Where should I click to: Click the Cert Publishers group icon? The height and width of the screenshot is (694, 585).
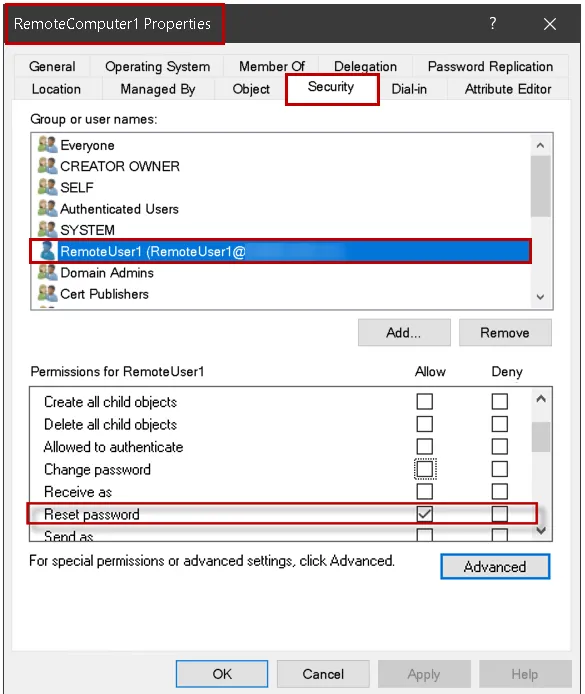47,293
